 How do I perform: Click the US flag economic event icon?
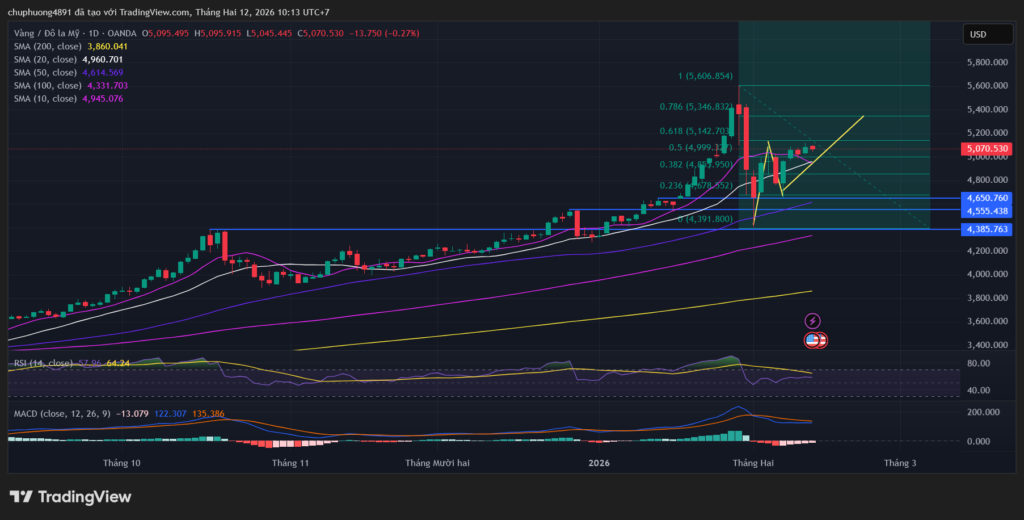815,340
